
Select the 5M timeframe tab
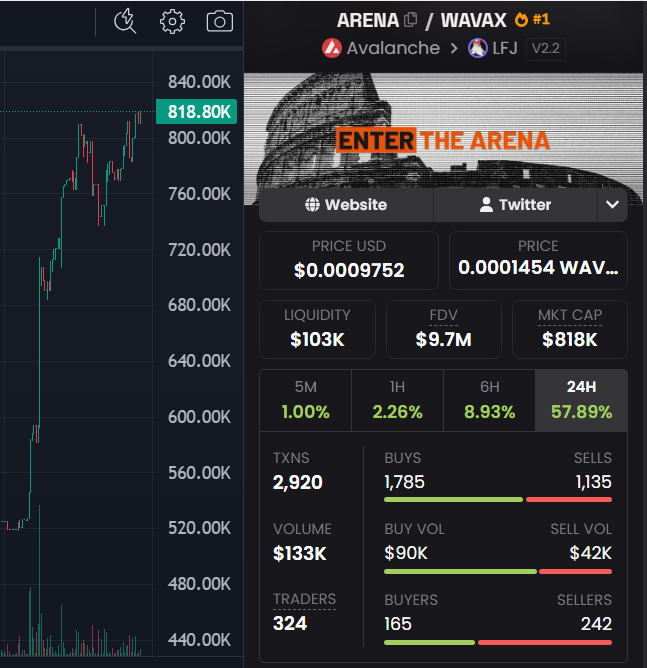click(305, 400)
